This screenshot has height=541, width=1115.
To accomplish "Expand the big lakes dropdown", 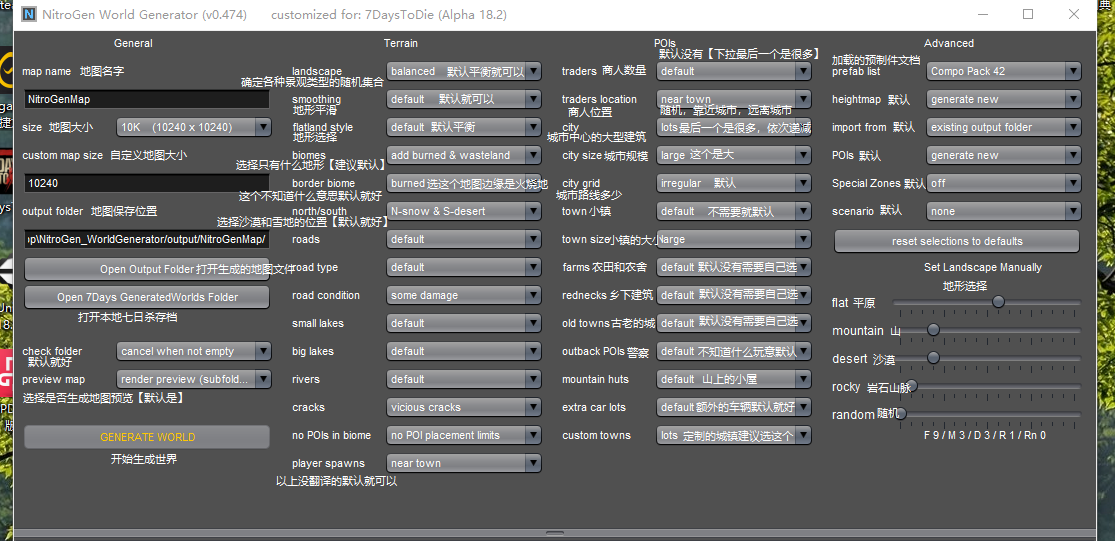I will point(464,351).
